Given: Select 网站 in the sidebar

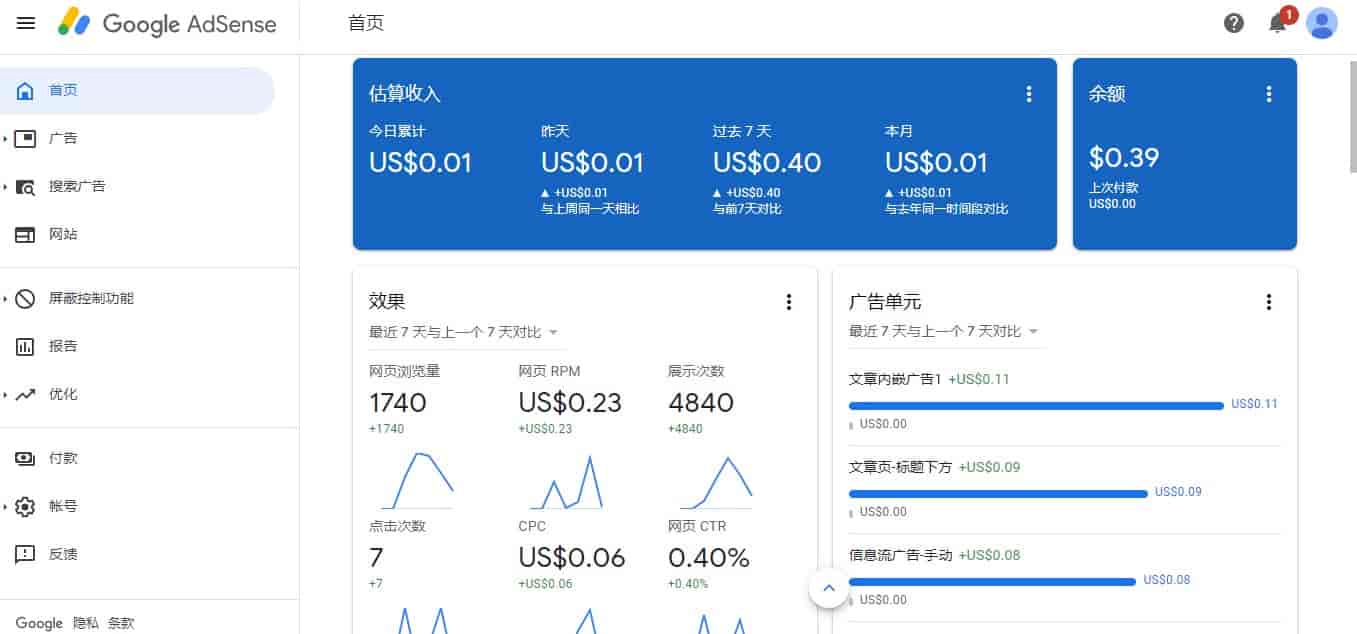Looking at the screenshot, I should tap(62, 234).
